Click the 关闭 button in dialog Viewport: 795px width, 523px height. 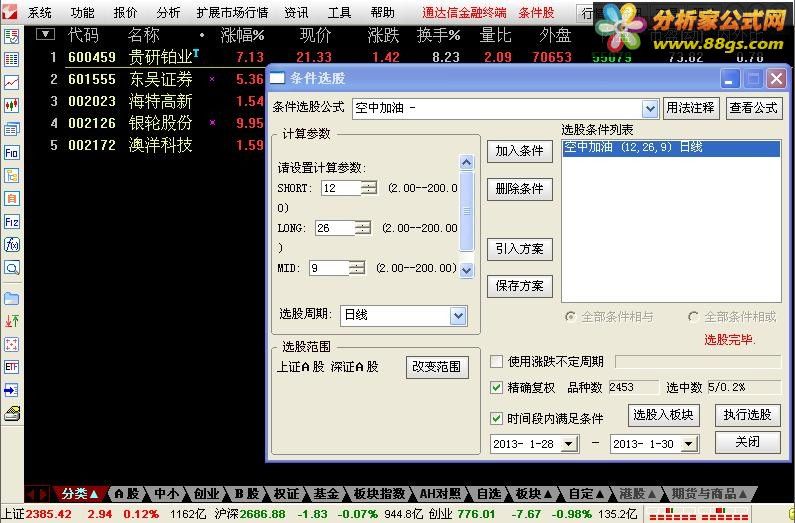coord(748,442)
